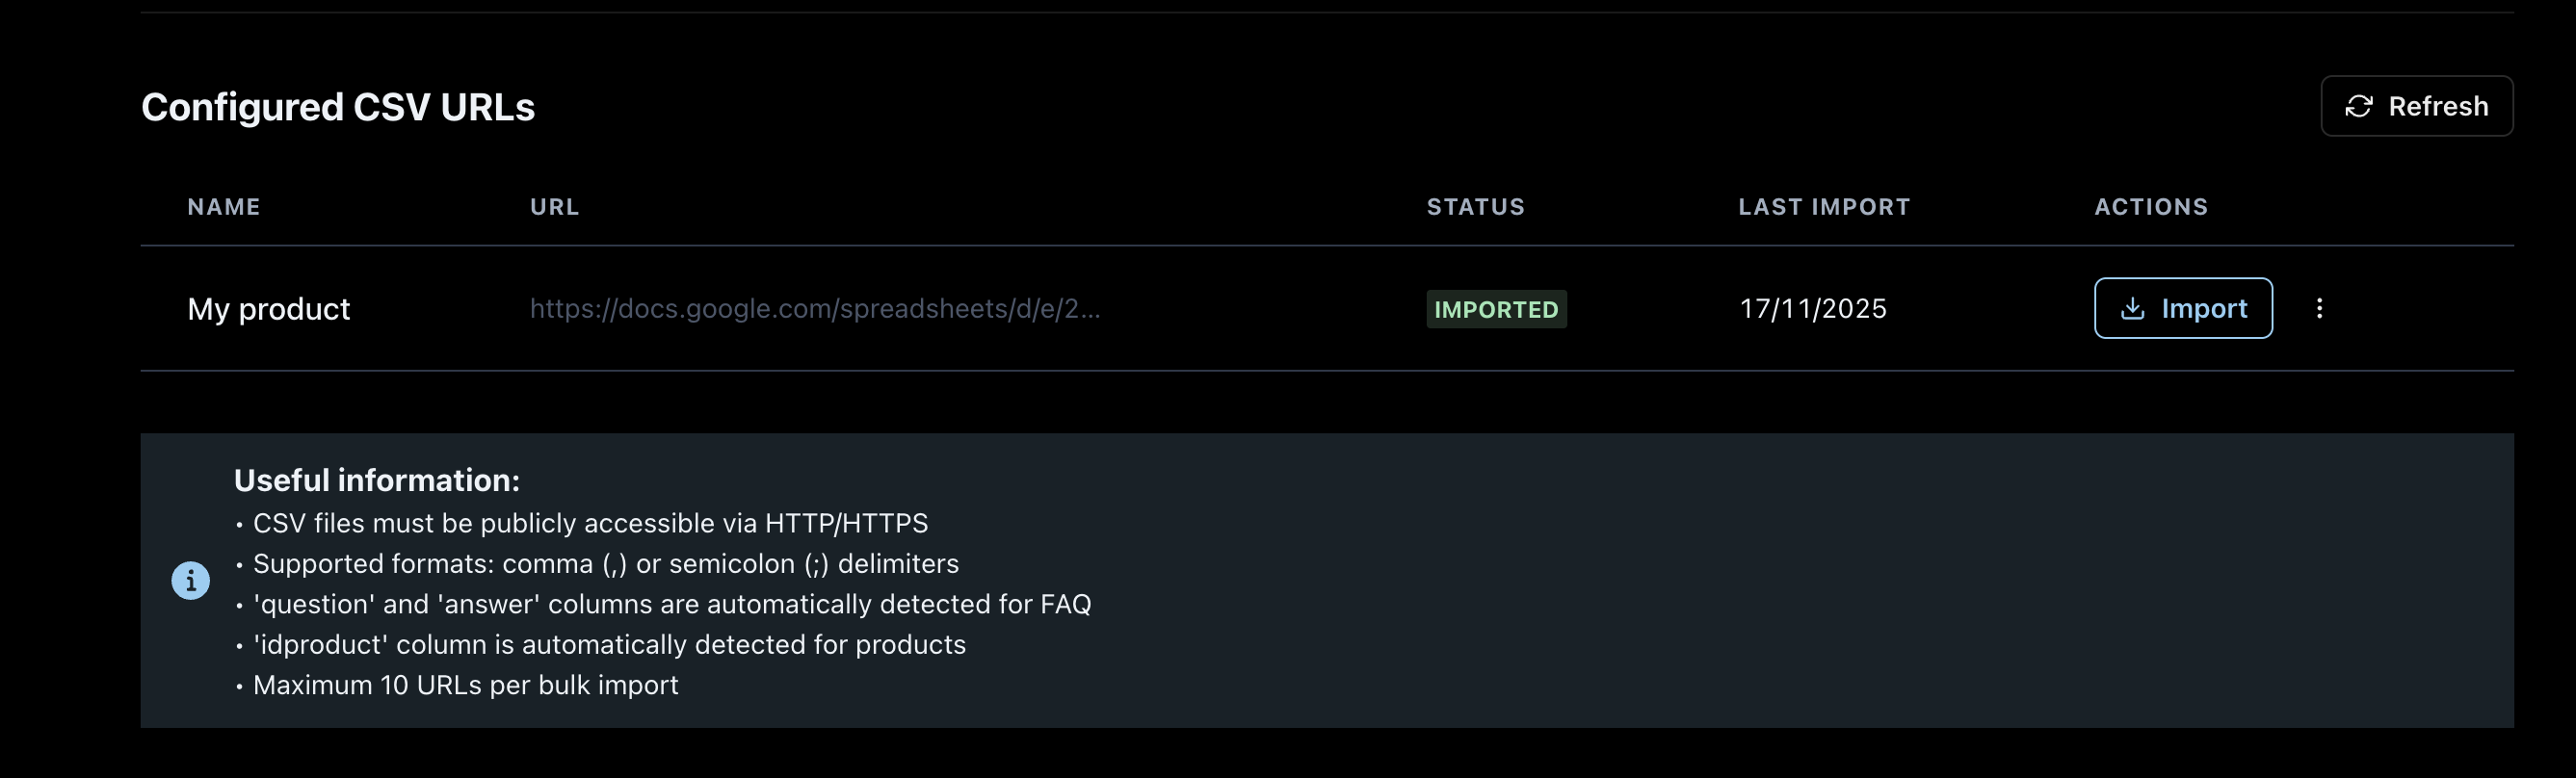Select the last import date 17/11/2025
This screenshot has width=2576, height=778.
pyautogui.click(x=1812, y=308)
